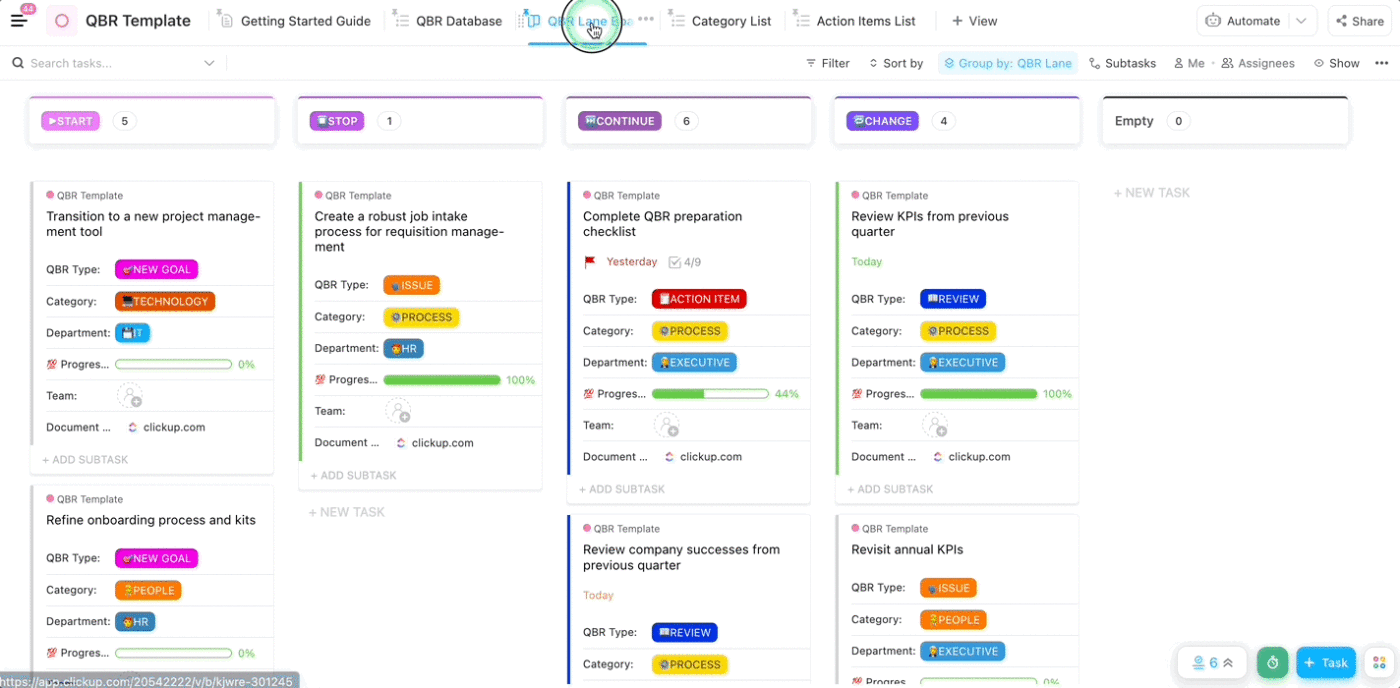Click assign icon on Transition project tool card
This screenshot has height=688, width=1400.
pyautogui.click(x=130, y=396)
